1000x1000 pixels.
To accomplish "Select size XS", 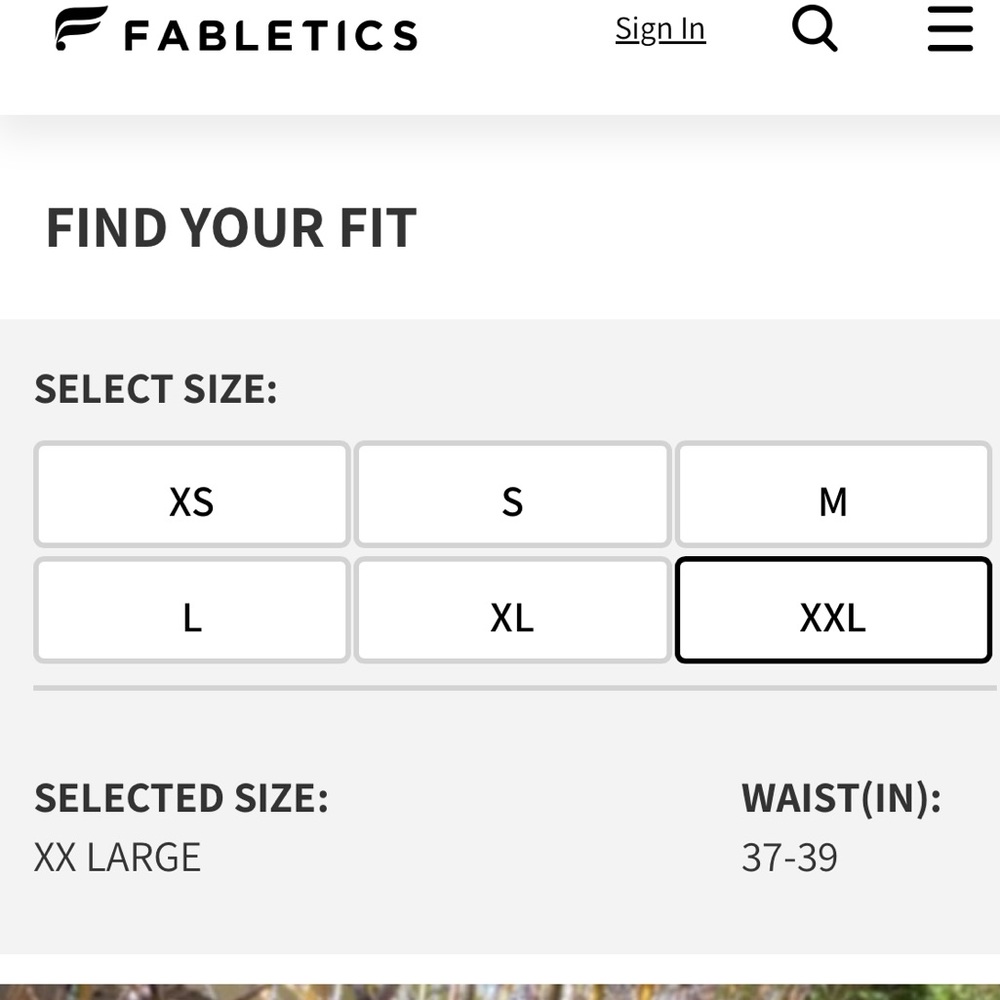I will pos(191,495).
